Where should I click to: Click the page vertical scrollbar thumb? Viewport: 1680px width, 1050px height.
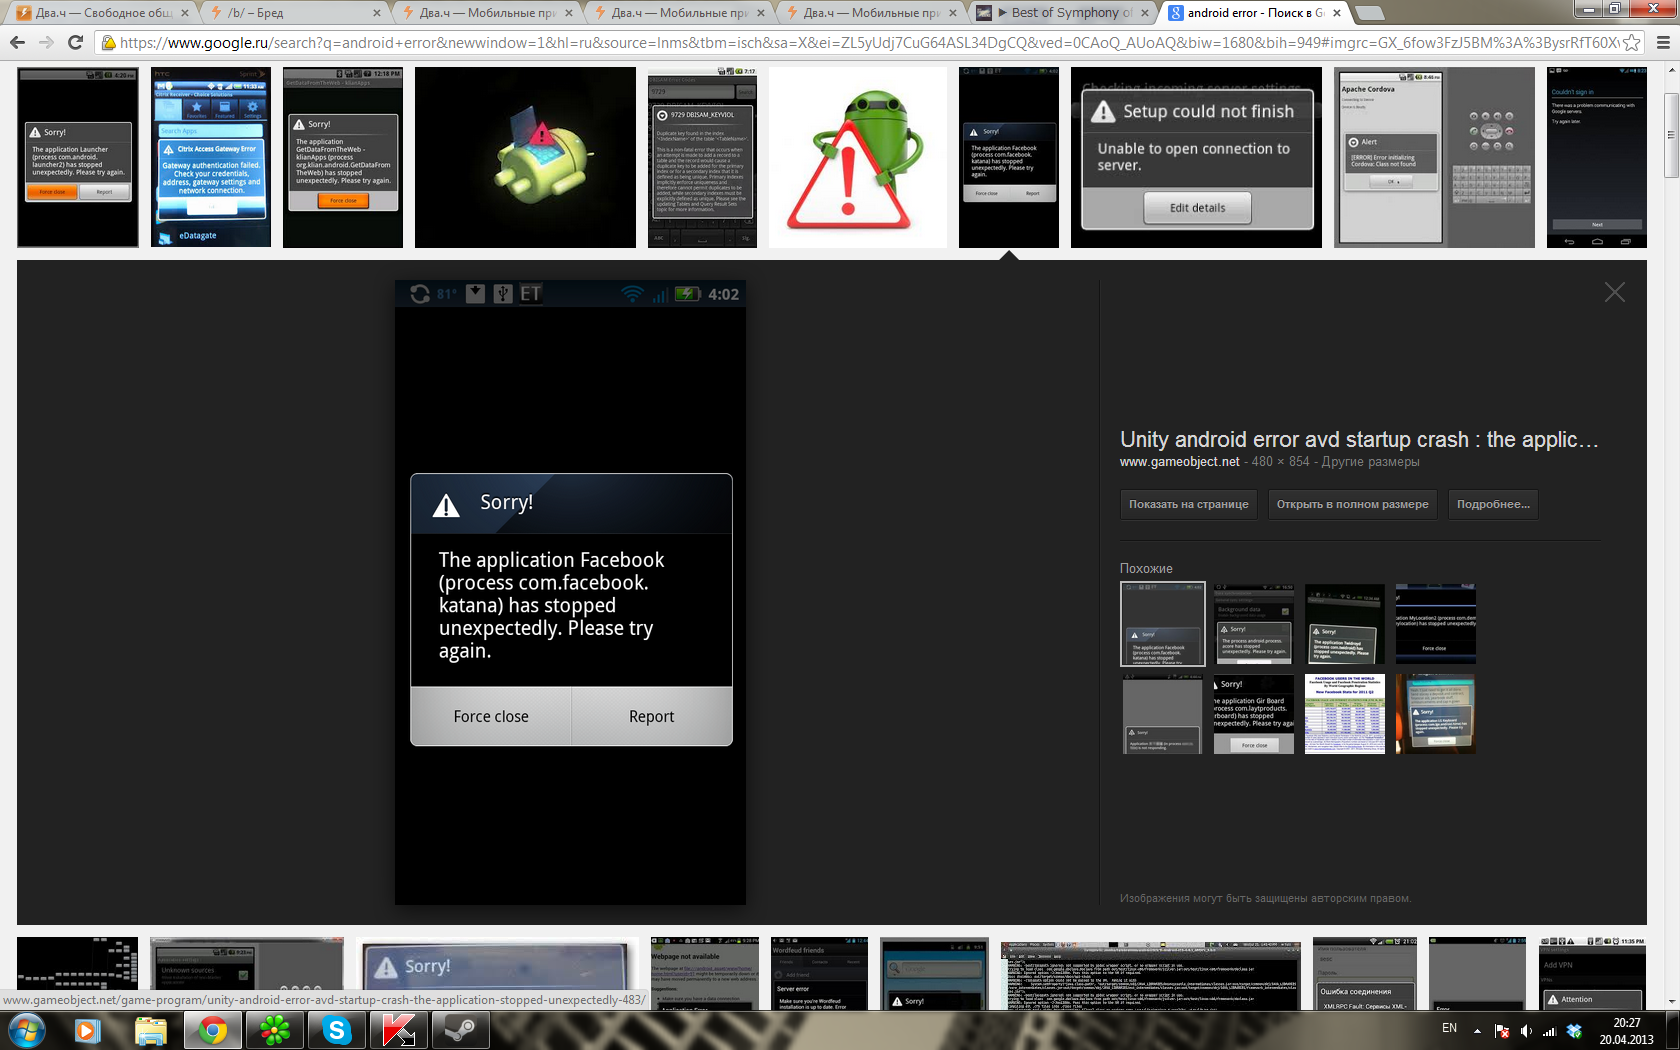(x=1671, y=136)
